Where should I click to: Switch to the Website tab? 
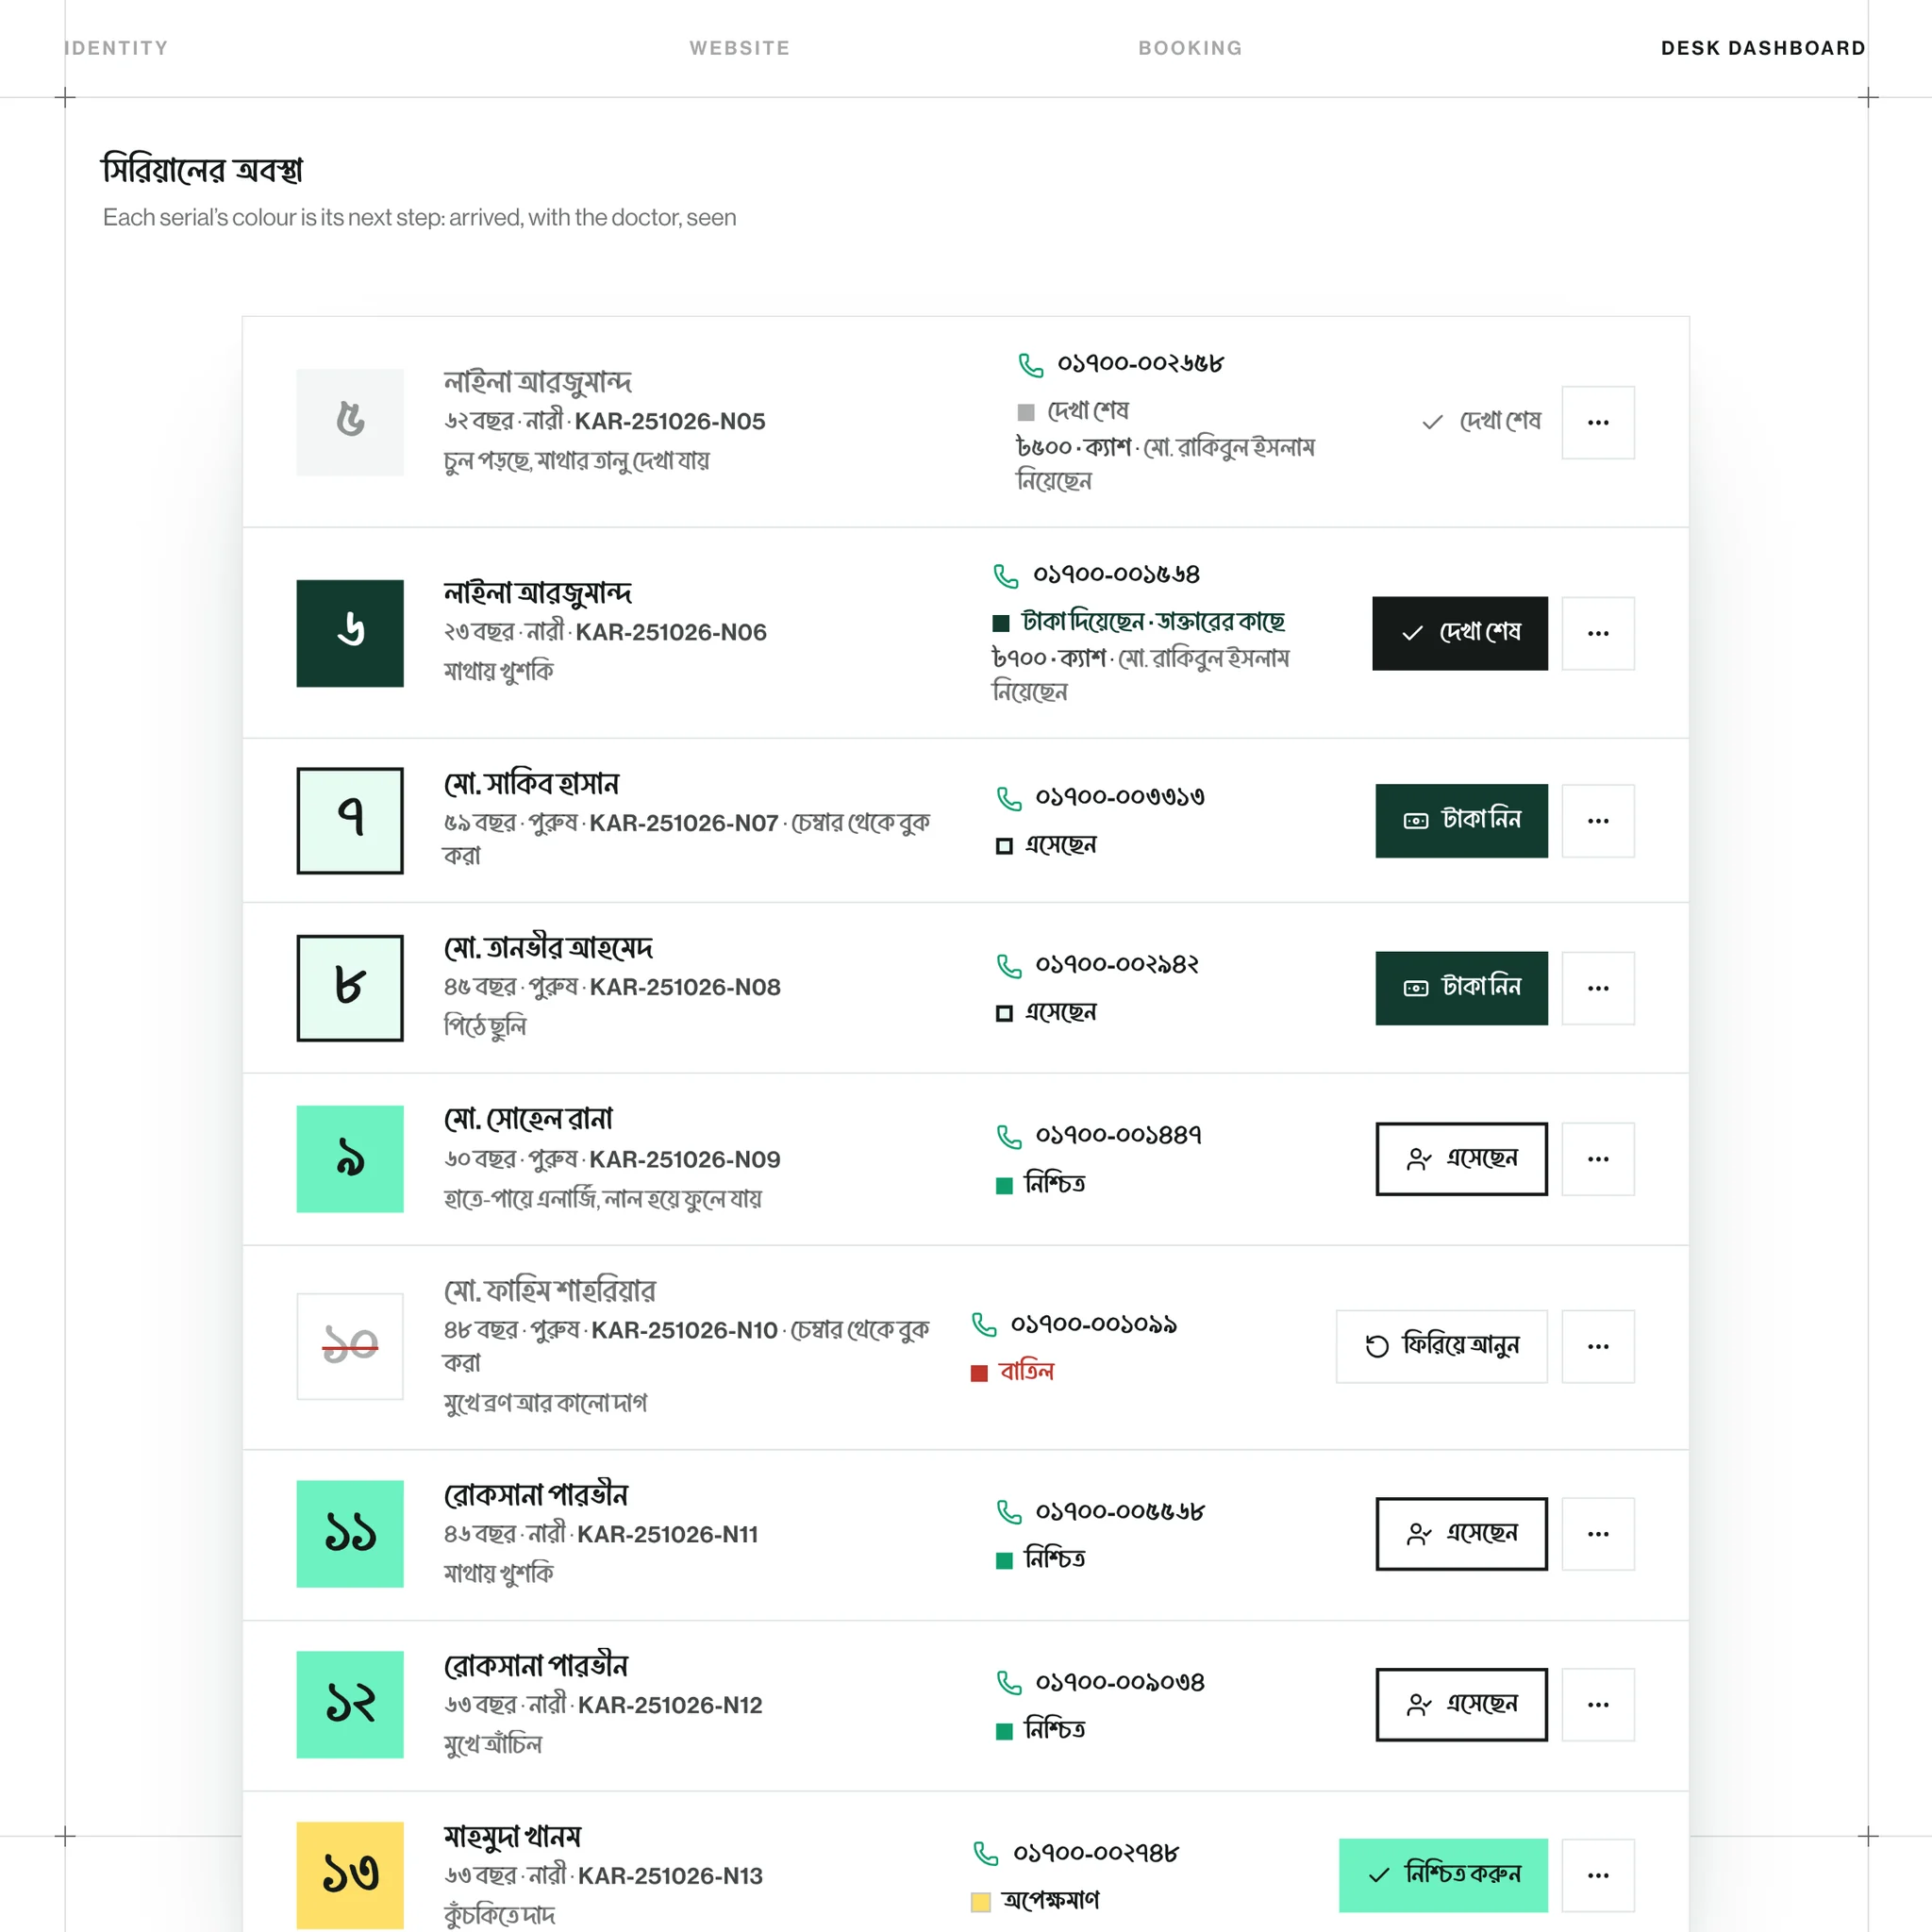pos(740,48)
